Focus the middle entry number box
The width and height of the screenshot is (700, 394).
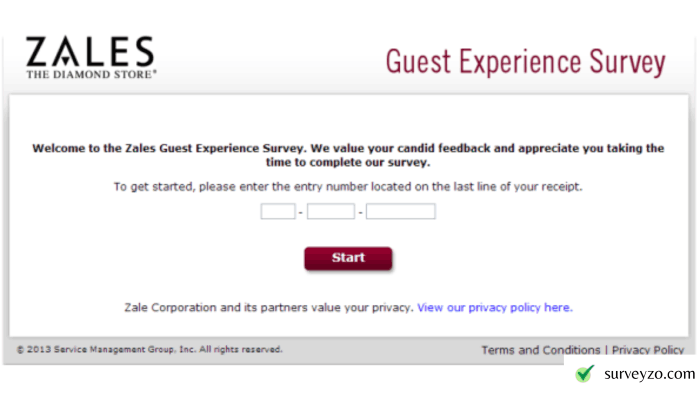point(331,211)
